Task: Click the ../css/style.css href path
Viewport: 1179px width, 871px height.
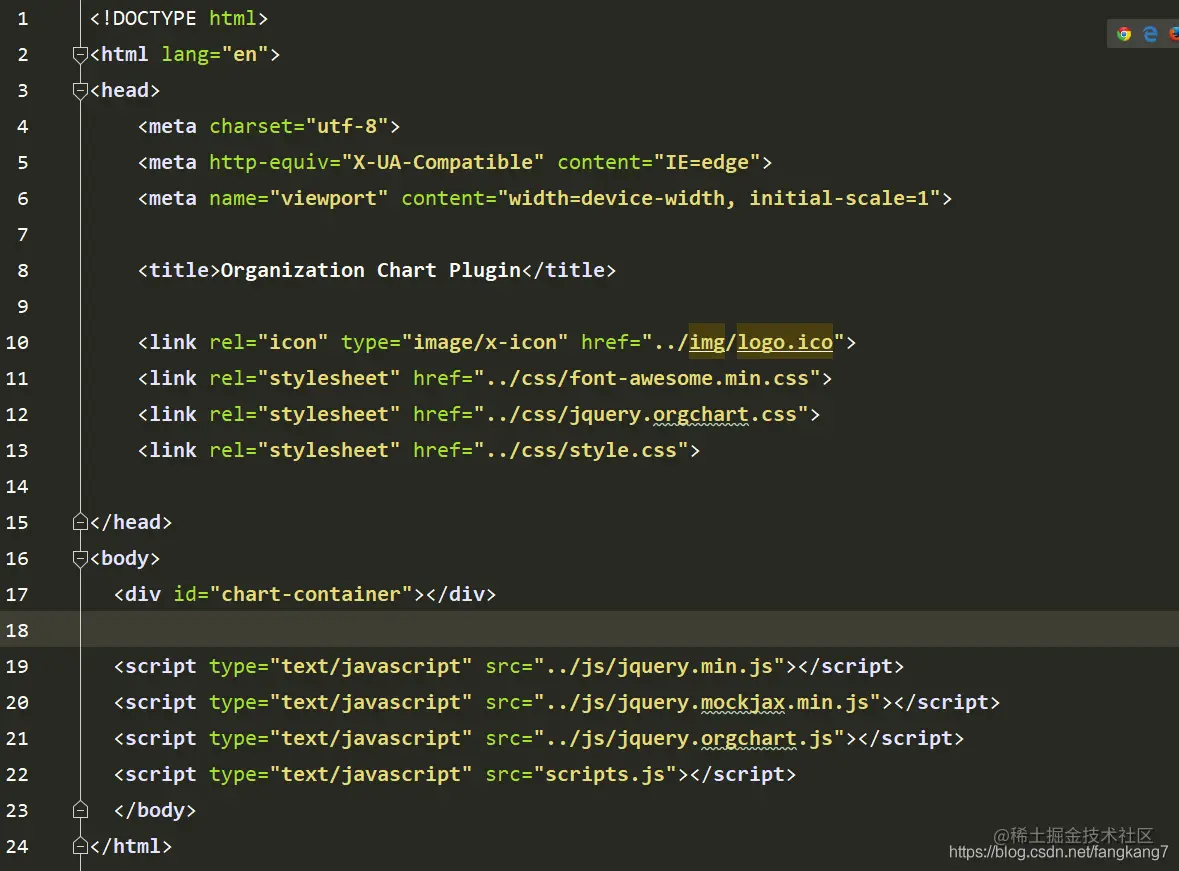Action: [x=581, y=451]
